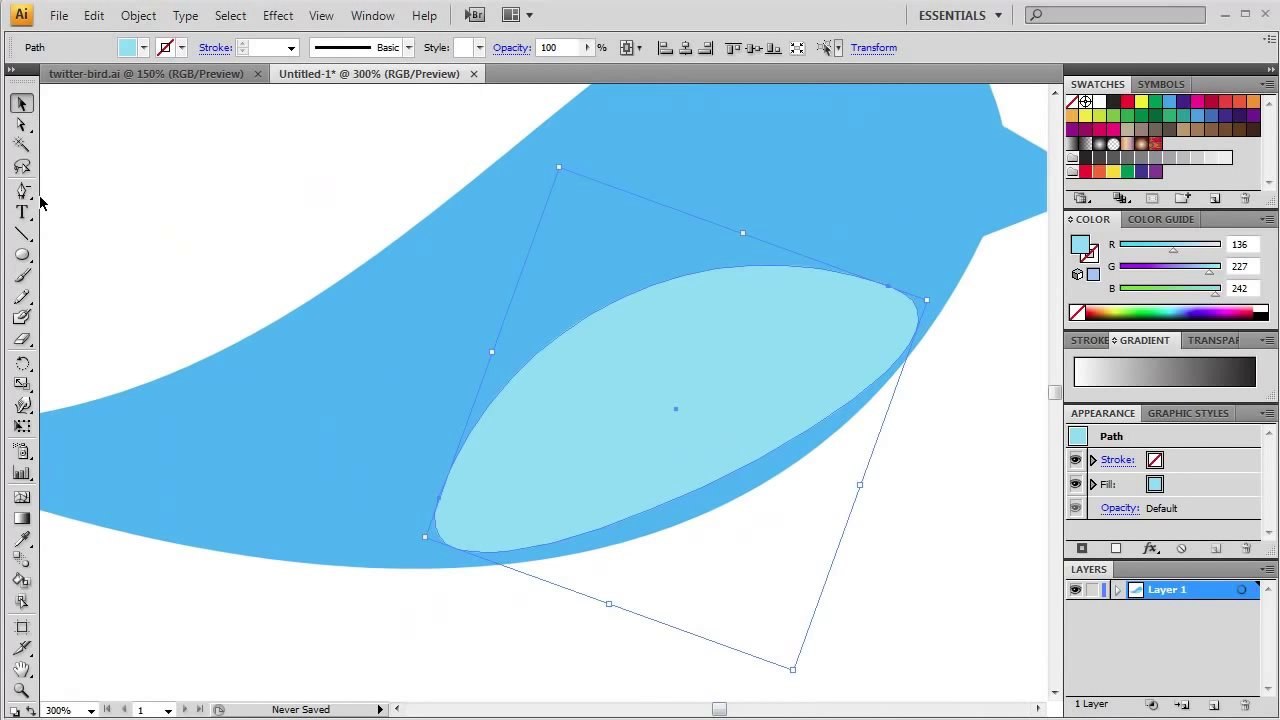Screen dimensions: 1280x720
Task: Switch to the Symbols panel tab
Action: pyautogui.click(x=1161, y=84)
